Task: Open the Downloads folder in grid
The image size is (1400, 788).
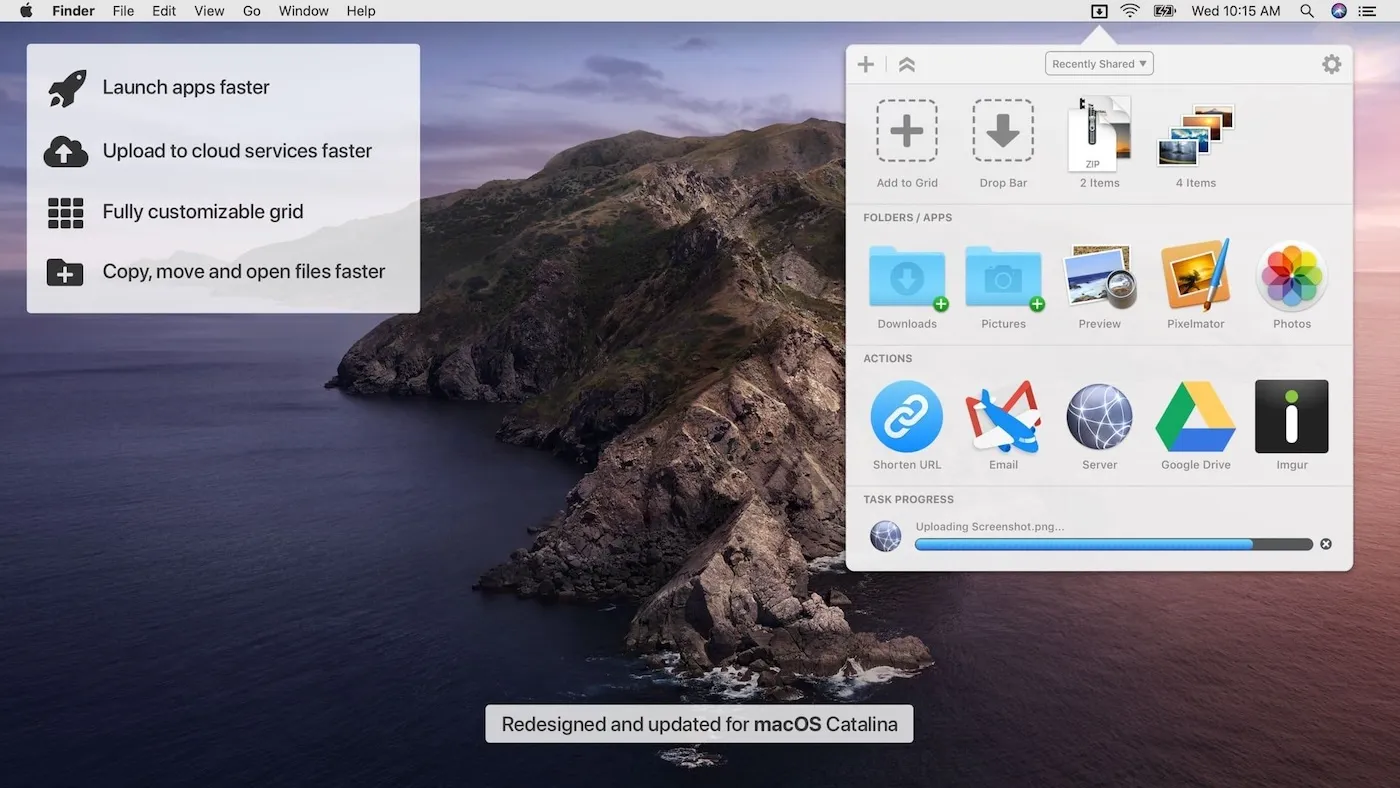Action: click(x=906, y=276)
